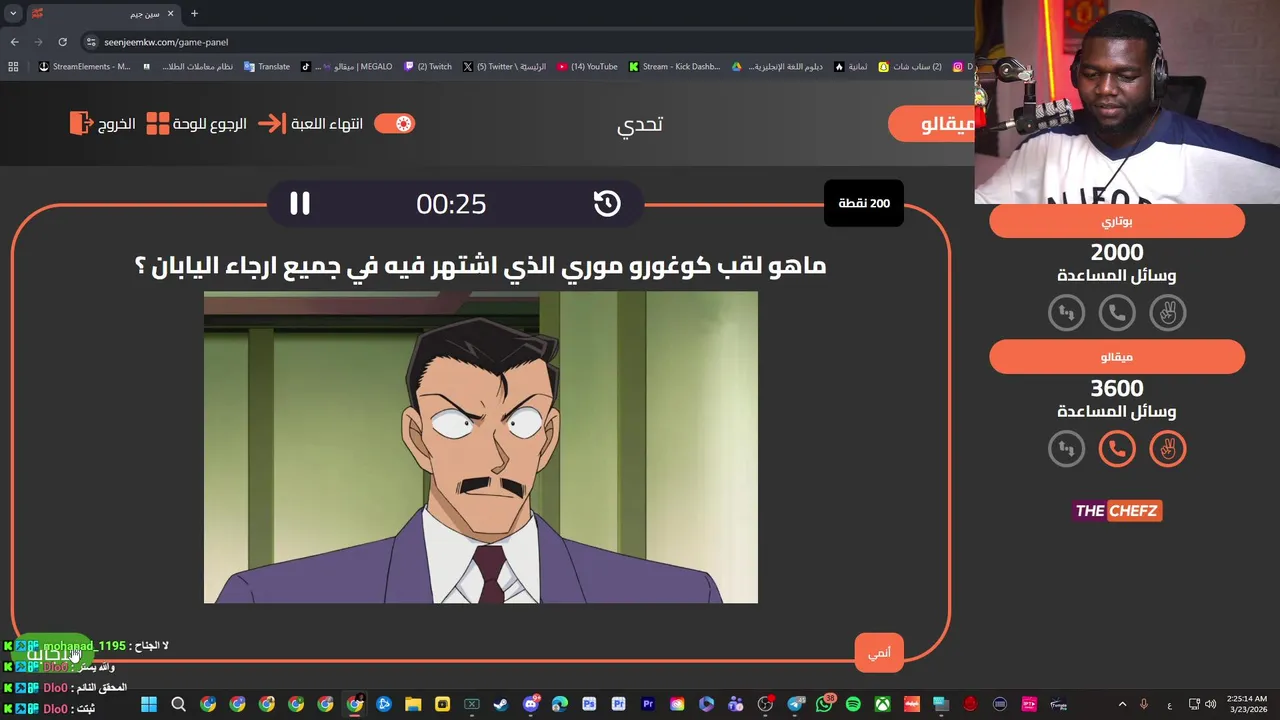Viewport: 1280px width, 720px height.
Task: Open Photoshop from the taskbar
Action: (589, 704)
